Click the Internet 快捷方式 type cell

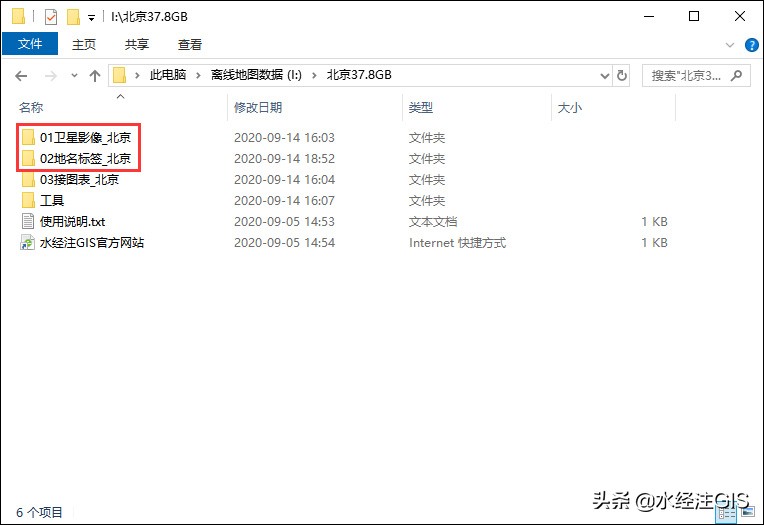pos(458,243)
